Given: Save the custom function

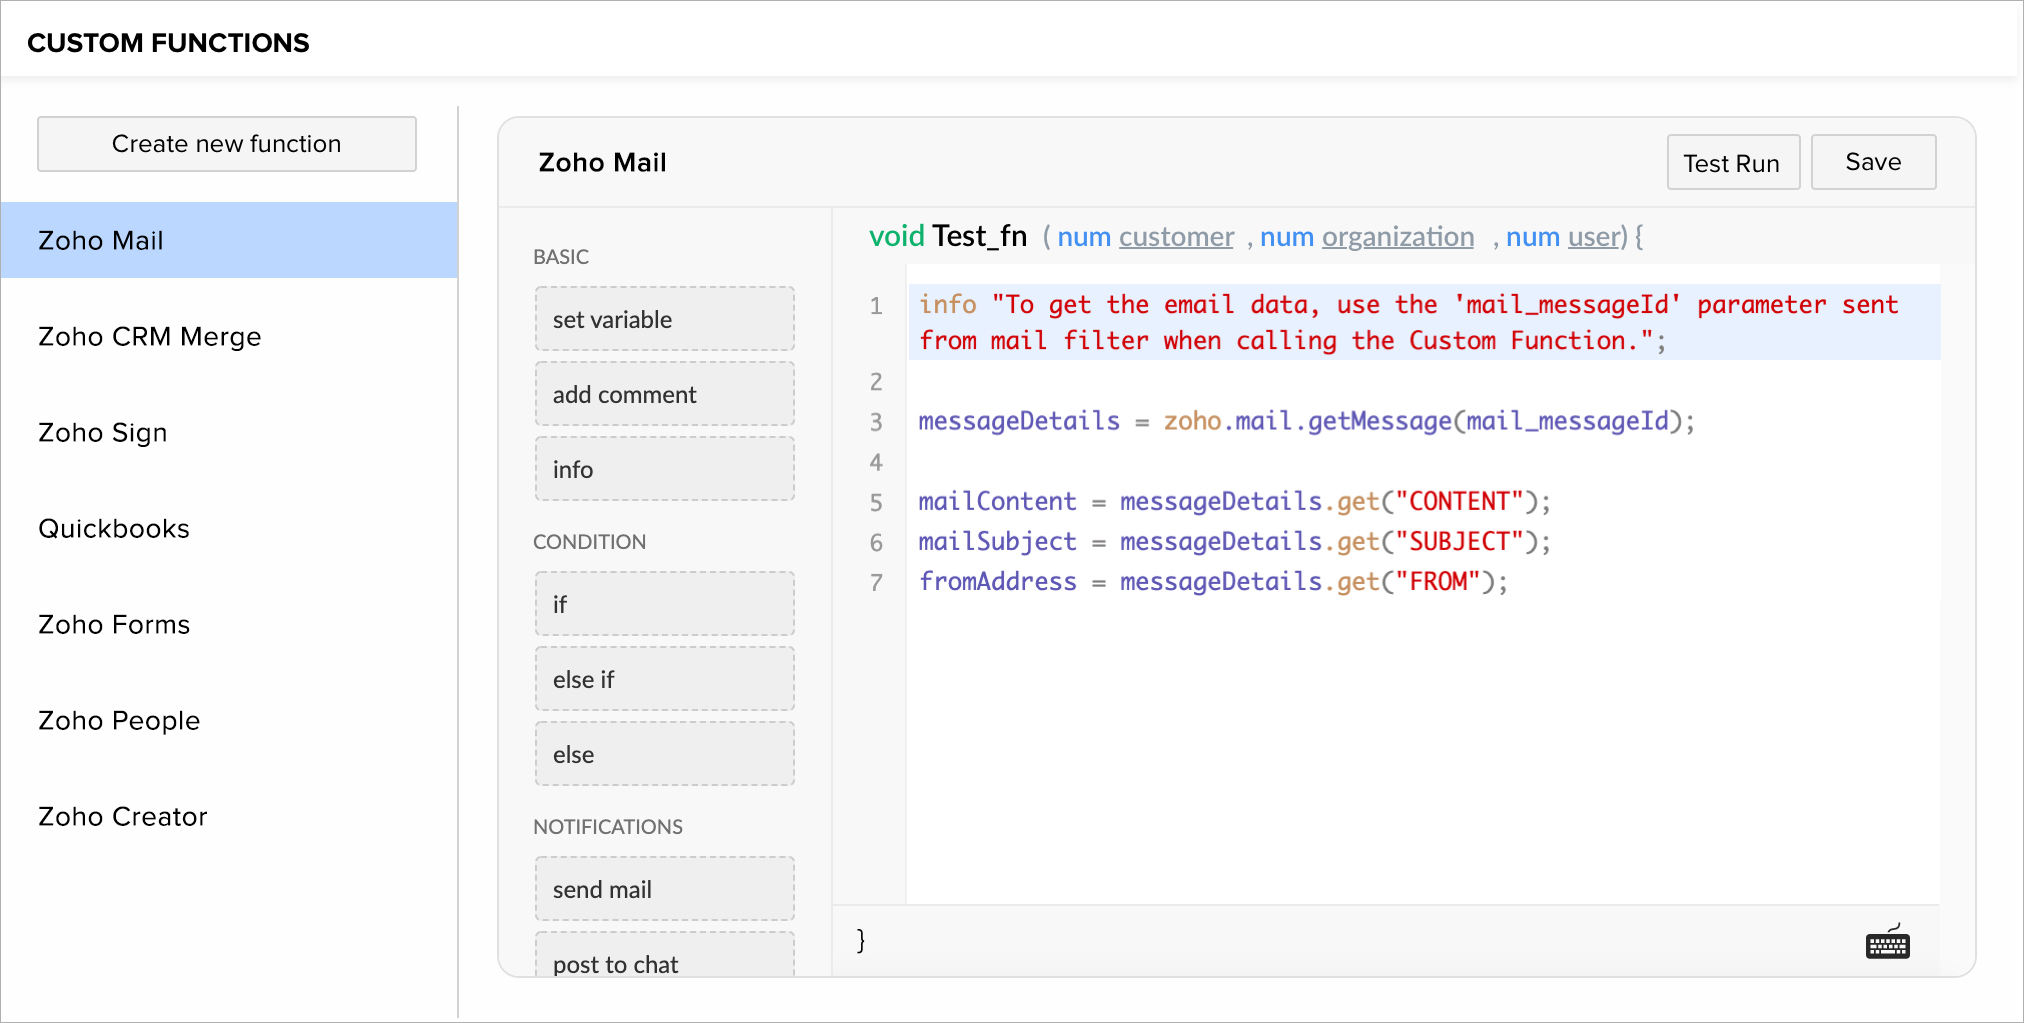Looking at the screenshot, I should [x=1873, y=162].
